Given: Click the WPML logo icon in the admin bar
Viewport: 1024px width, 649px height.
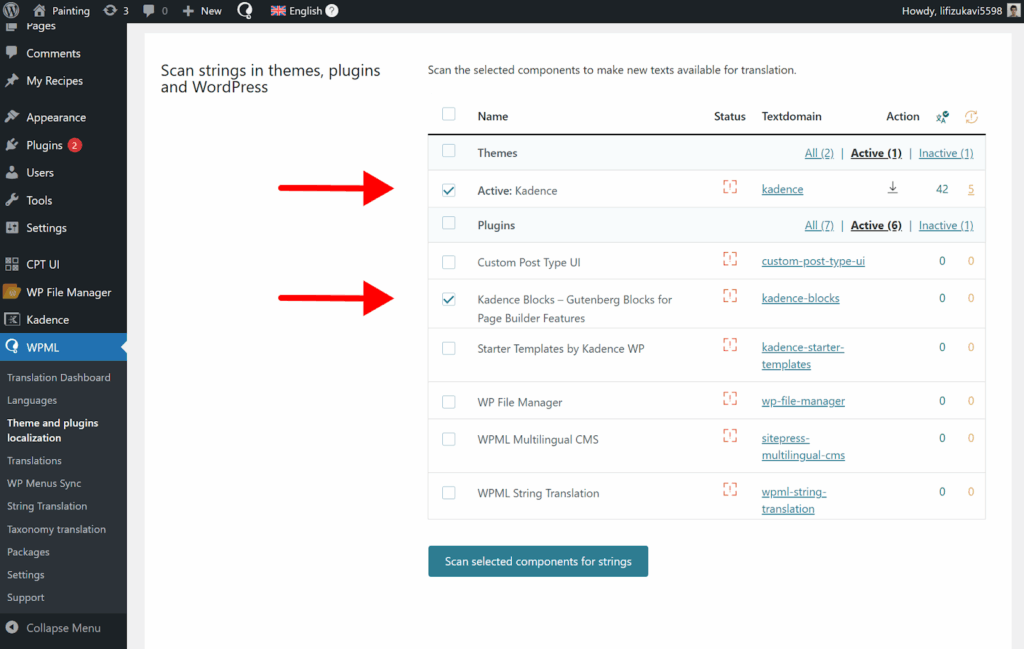Looking at the screenshot, I should [x=244, y=10].
